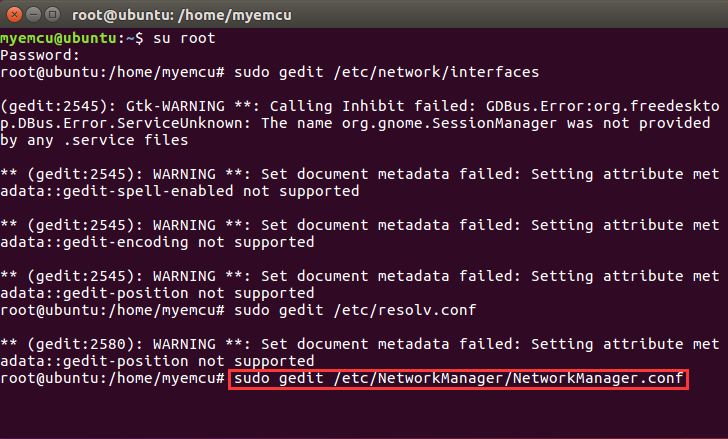The height and width of the screenshot is (439, 728).
Task: Click the 'su root' command text
Action: (x=184, y=38)
